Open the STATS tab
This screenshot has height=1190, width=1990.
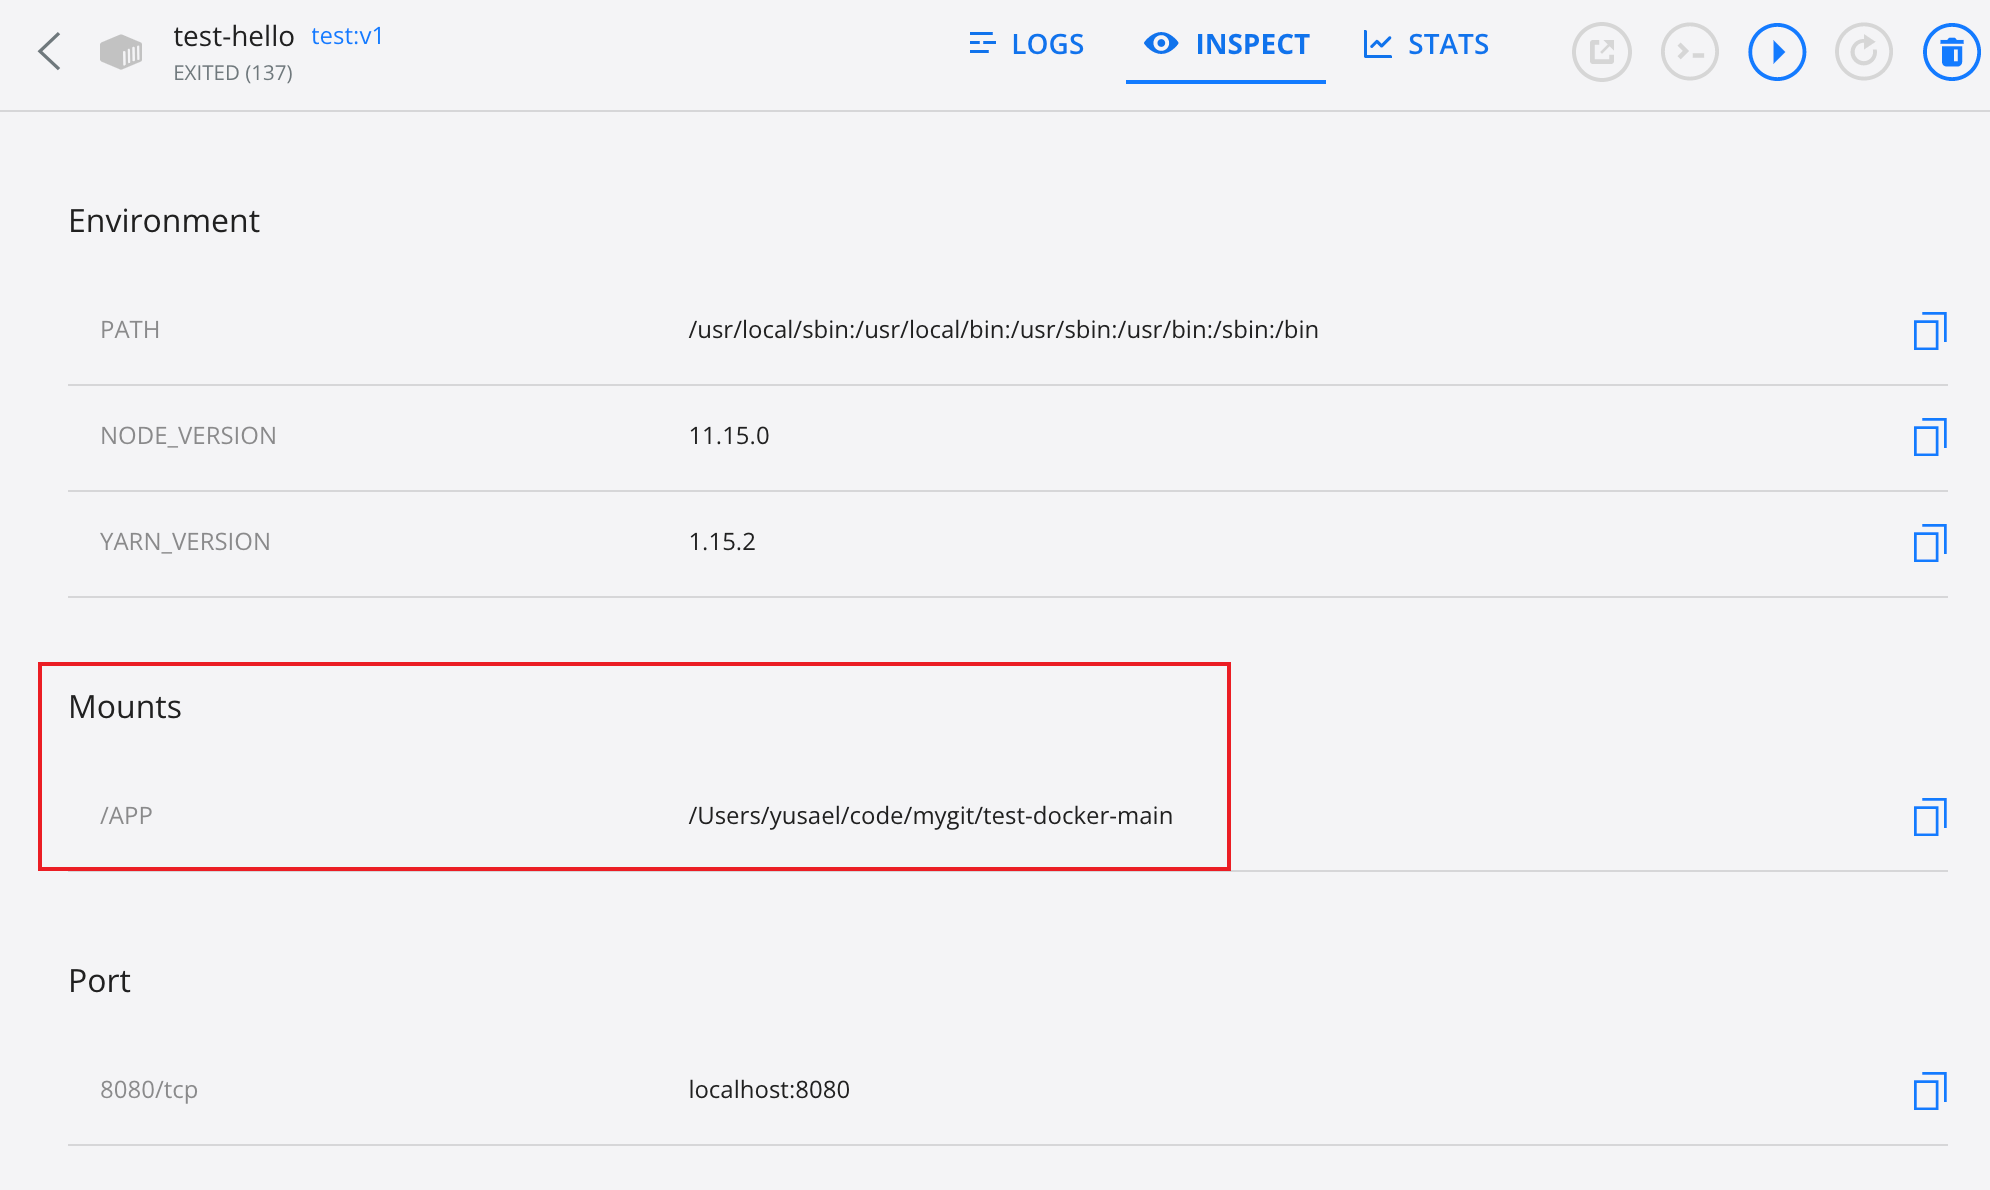[x=1427, y=44]
